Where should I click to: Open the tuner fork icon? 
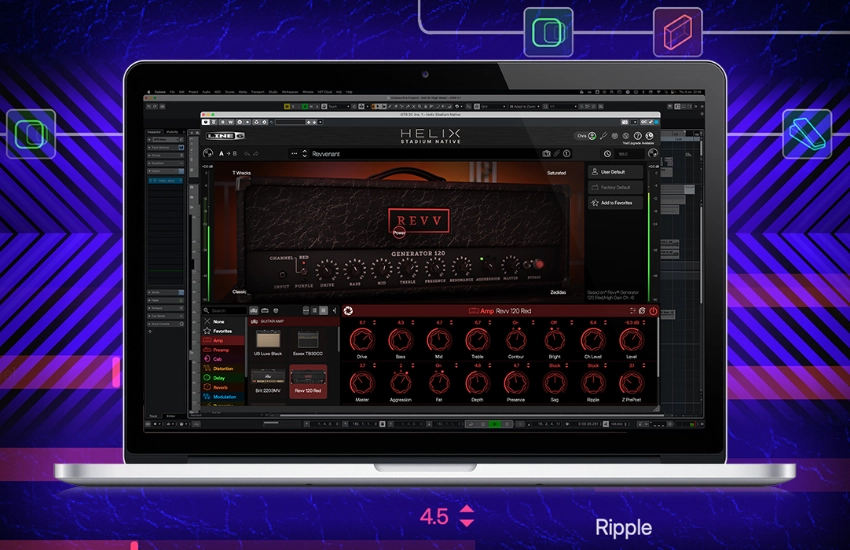point(603,135)
